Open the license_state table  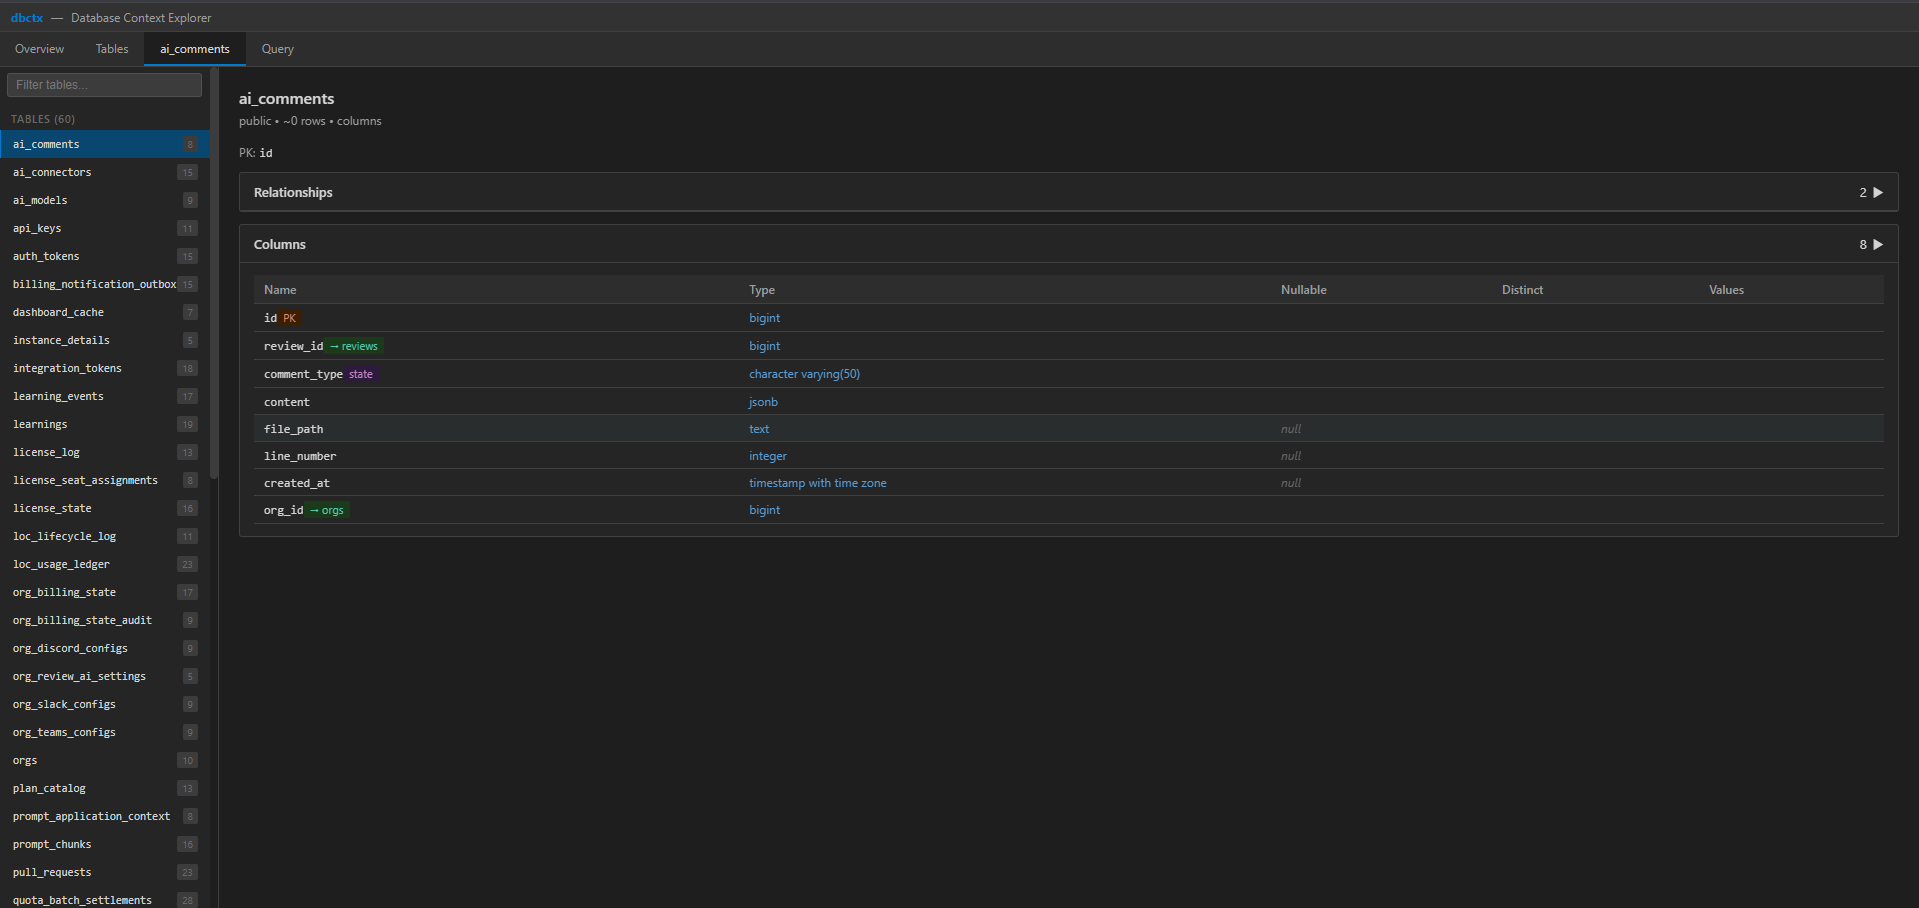[105, 508]
